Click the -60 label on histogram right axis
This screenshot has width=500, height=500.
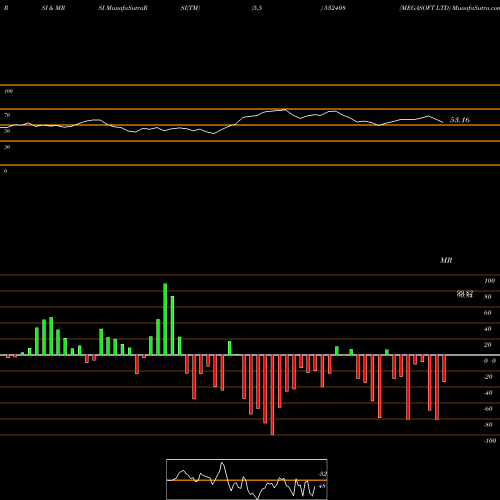[488, 409]
